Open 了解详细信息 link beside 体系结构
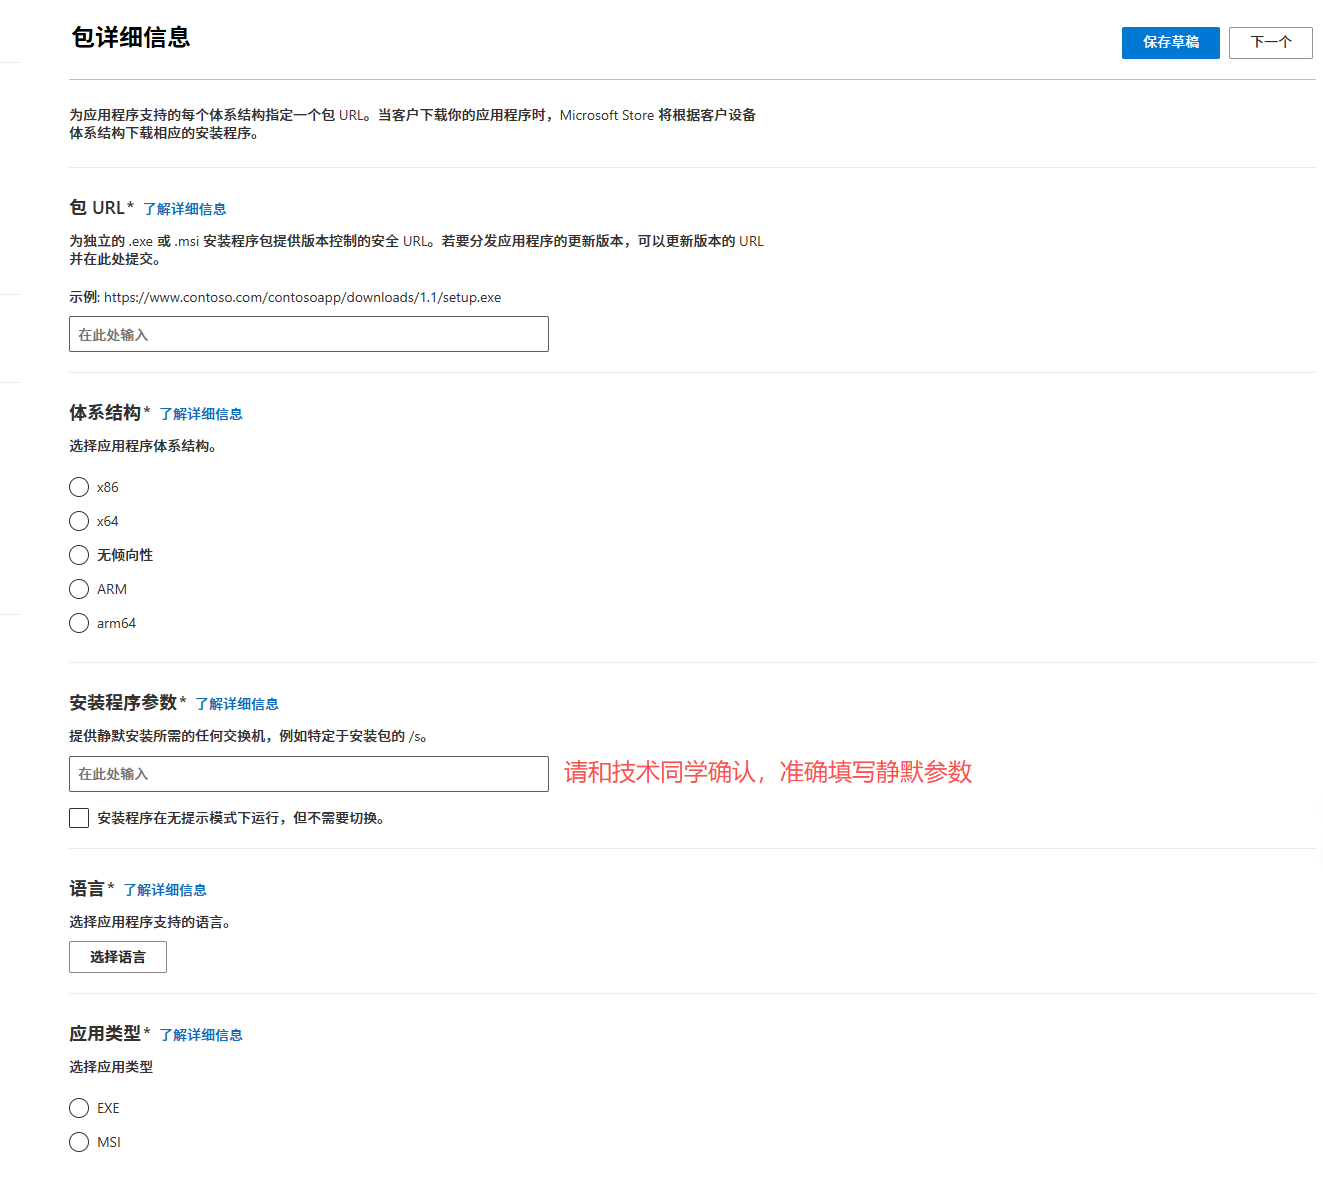 200,413
